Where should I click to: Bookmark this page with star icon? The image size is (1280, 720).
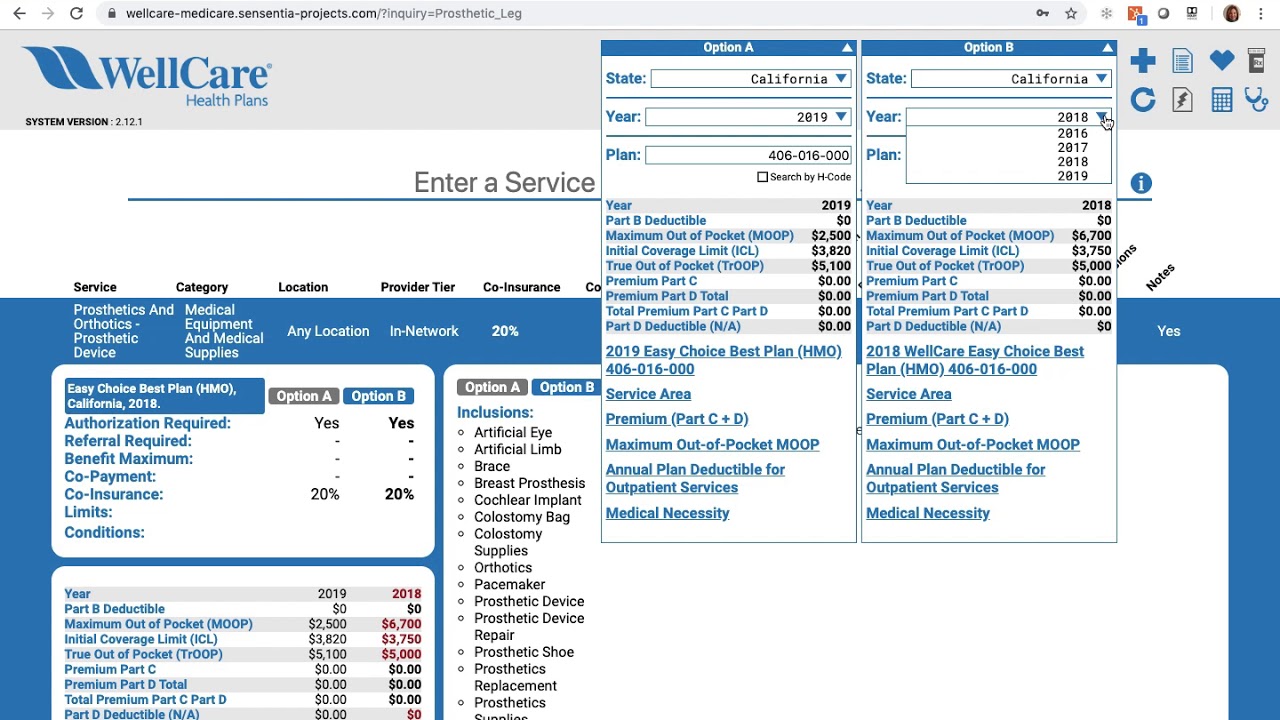1071,13
